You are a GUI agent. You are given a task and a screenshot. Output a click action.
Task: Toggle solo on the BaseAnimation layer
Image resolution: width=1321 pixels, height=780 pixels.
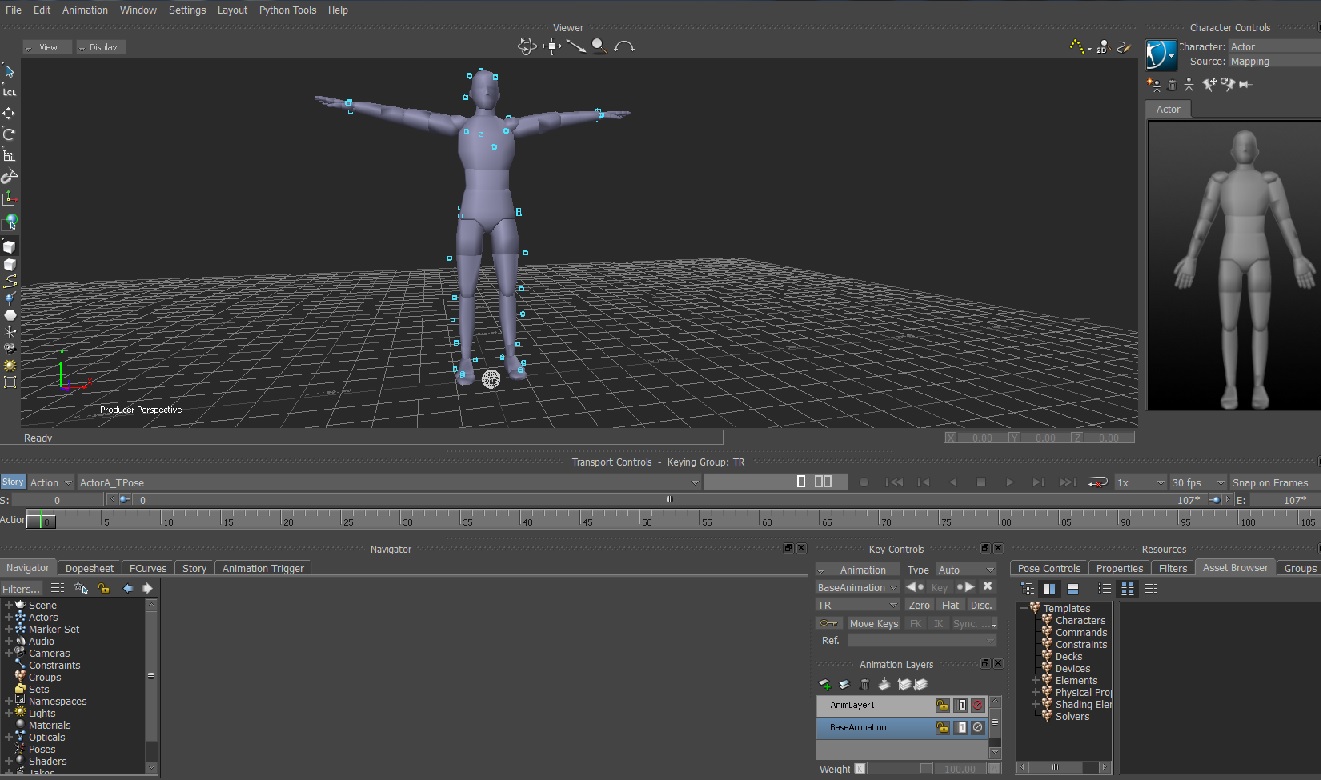click(961, 727)
